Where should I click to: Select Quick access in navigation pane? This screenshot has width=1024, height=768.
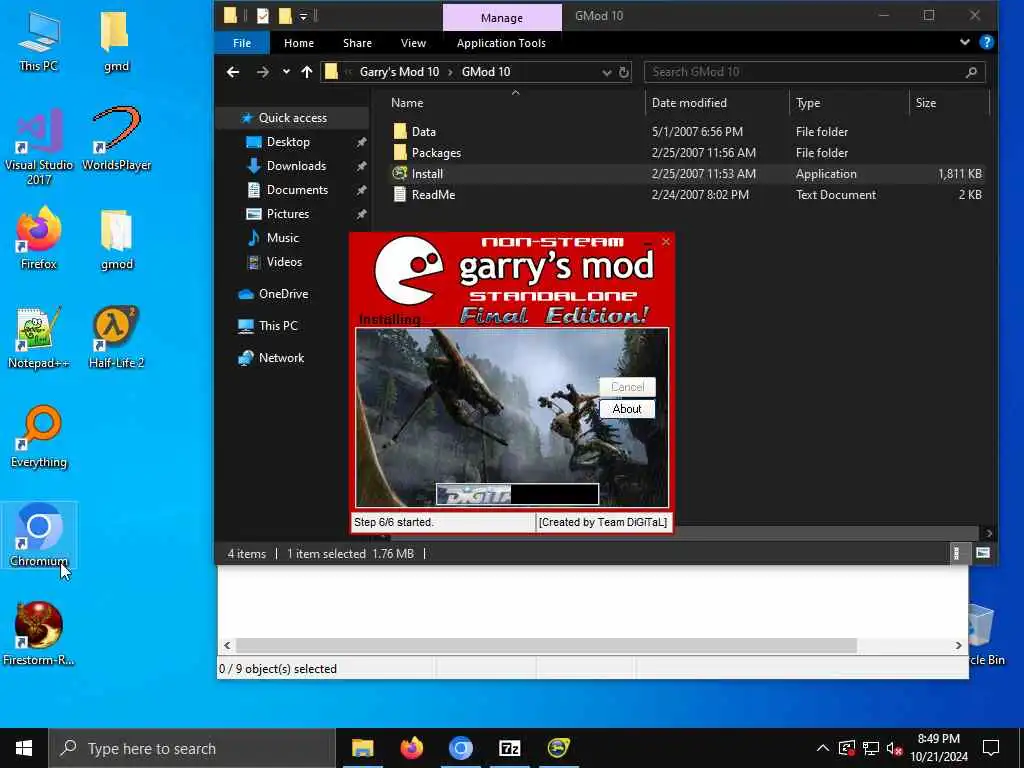click(x=293, y=118)
